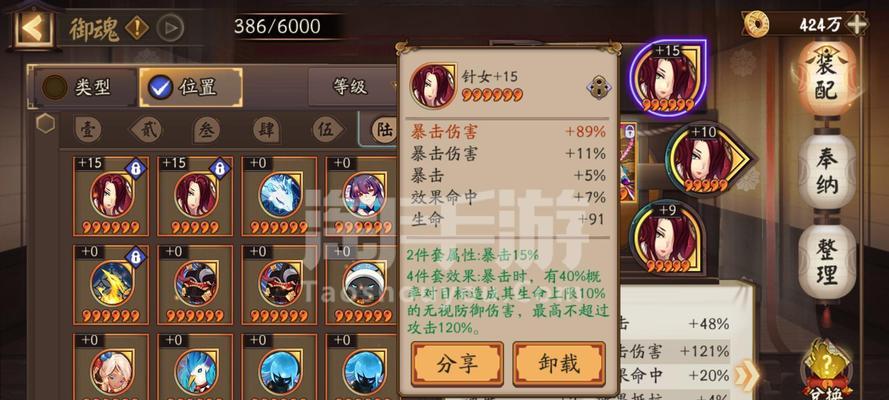
Task: Select the golden lightning soul icon
Action: [112, 283]
